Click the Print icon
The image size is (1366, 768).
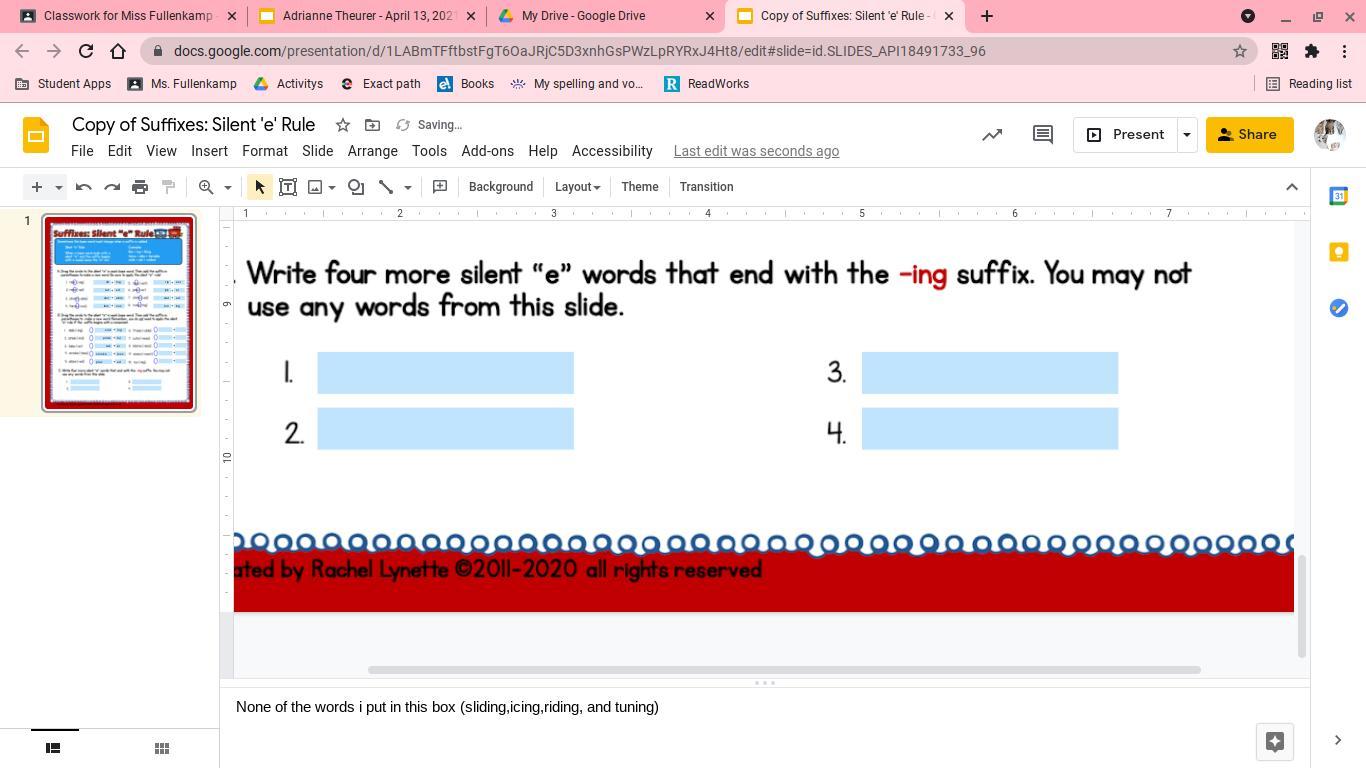140,187
